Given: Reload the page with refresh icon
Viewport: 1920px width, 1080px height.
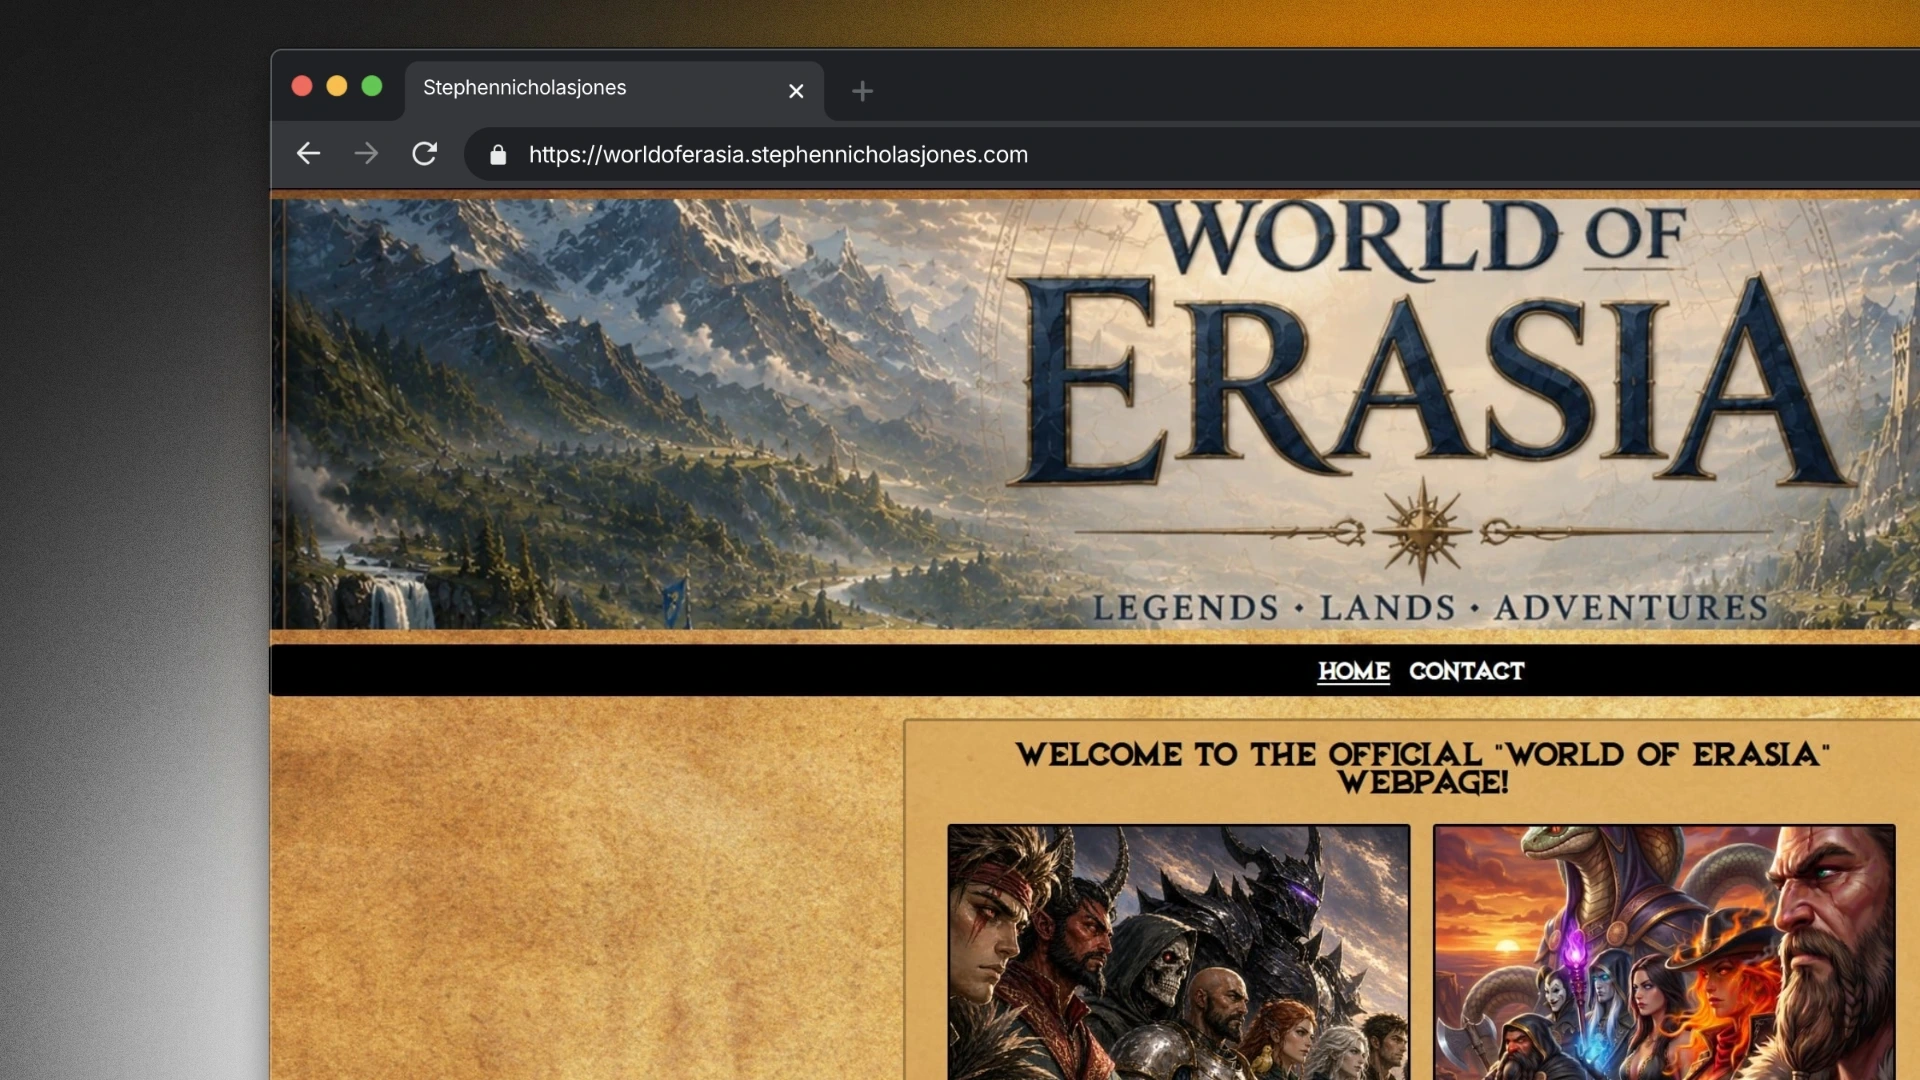Looking at the screenshot, I should point(425,154).
